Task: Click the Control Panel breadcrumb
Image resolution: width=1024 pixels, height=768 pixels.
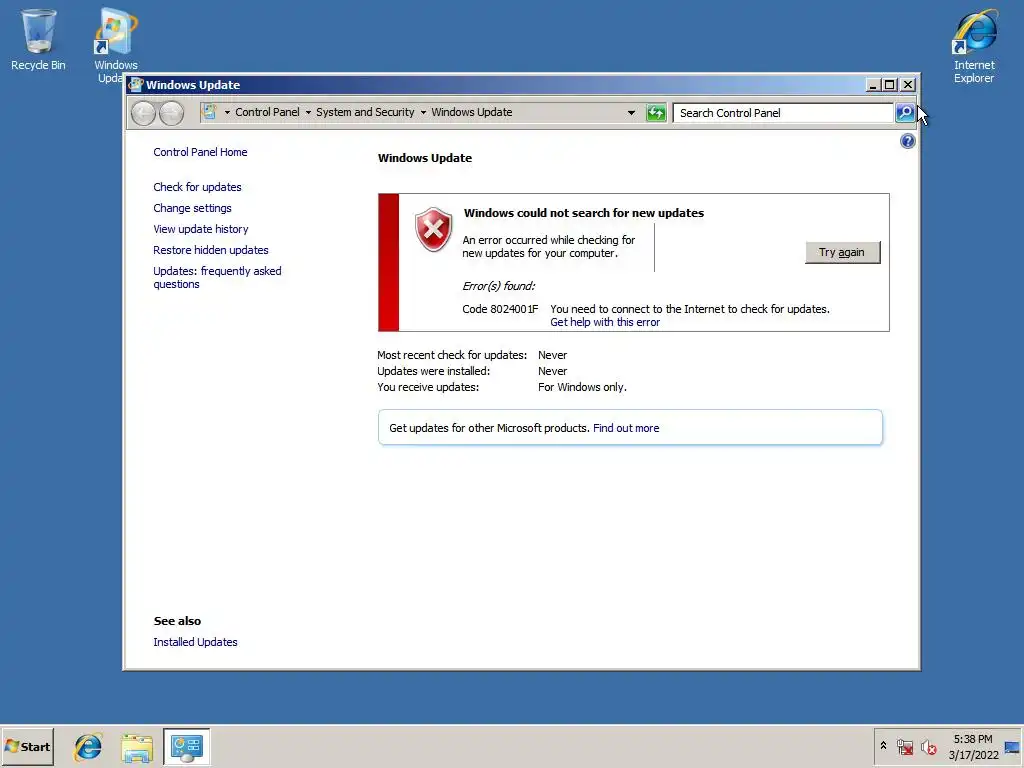Action: click(267, 112)
